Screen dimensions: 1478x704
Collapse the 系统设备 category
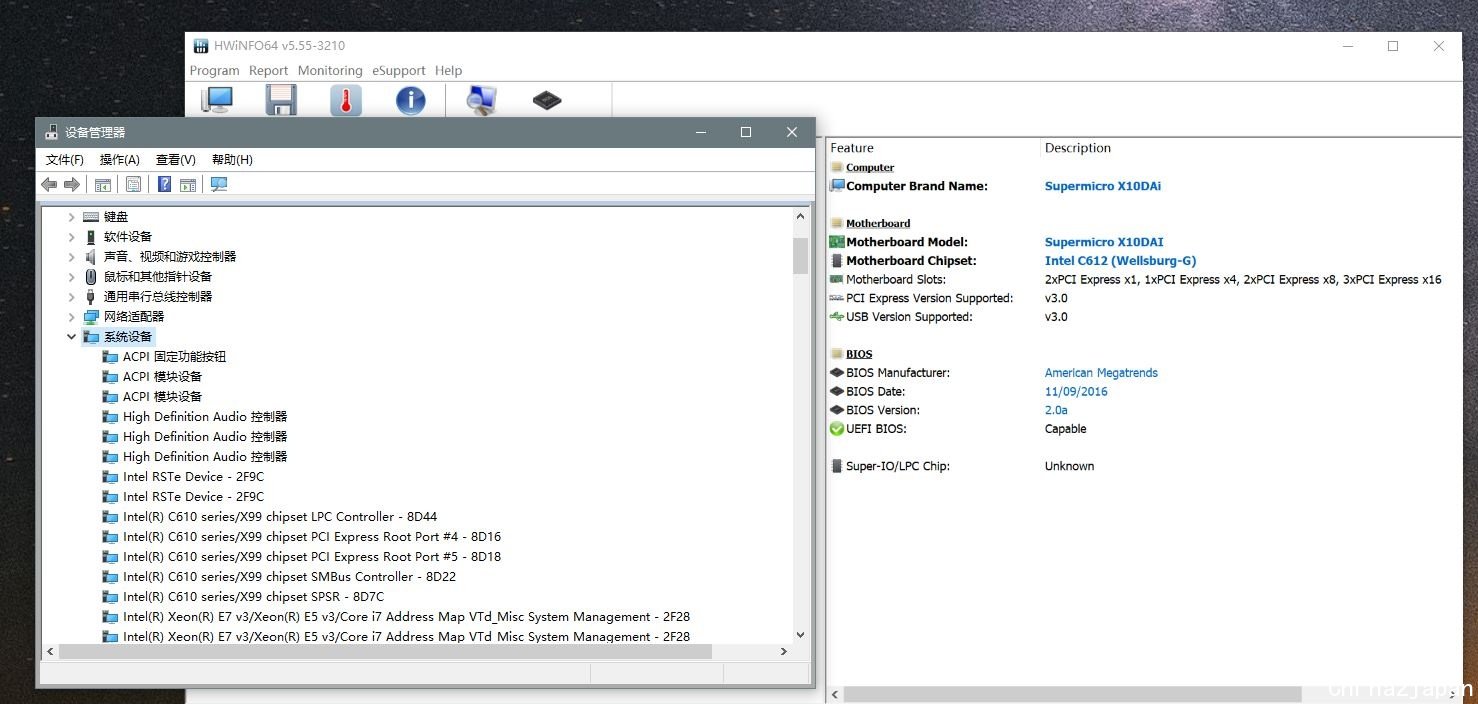pyautogui.click(x=71, y=337)
